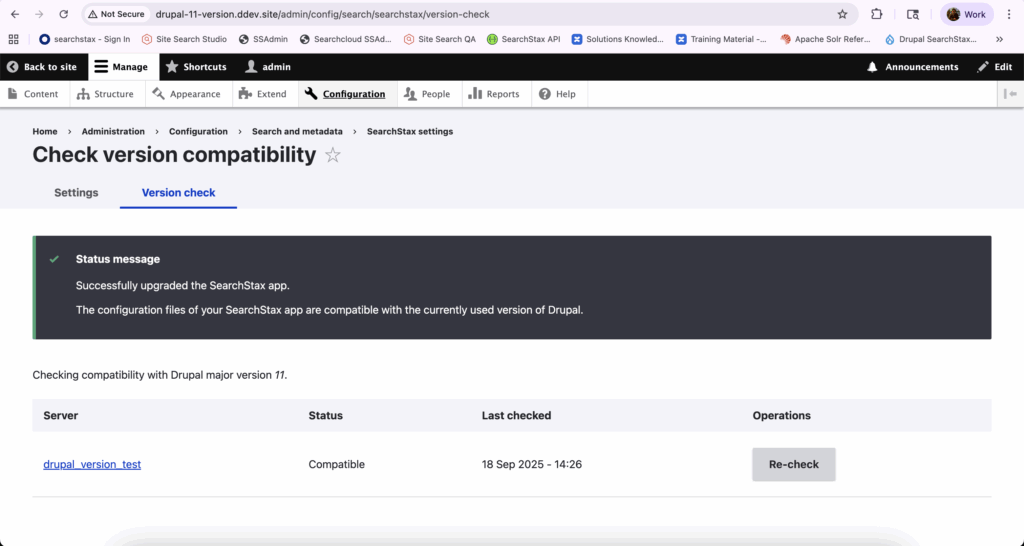
Task: Click the Operations column header
Action: coord(782,415)
